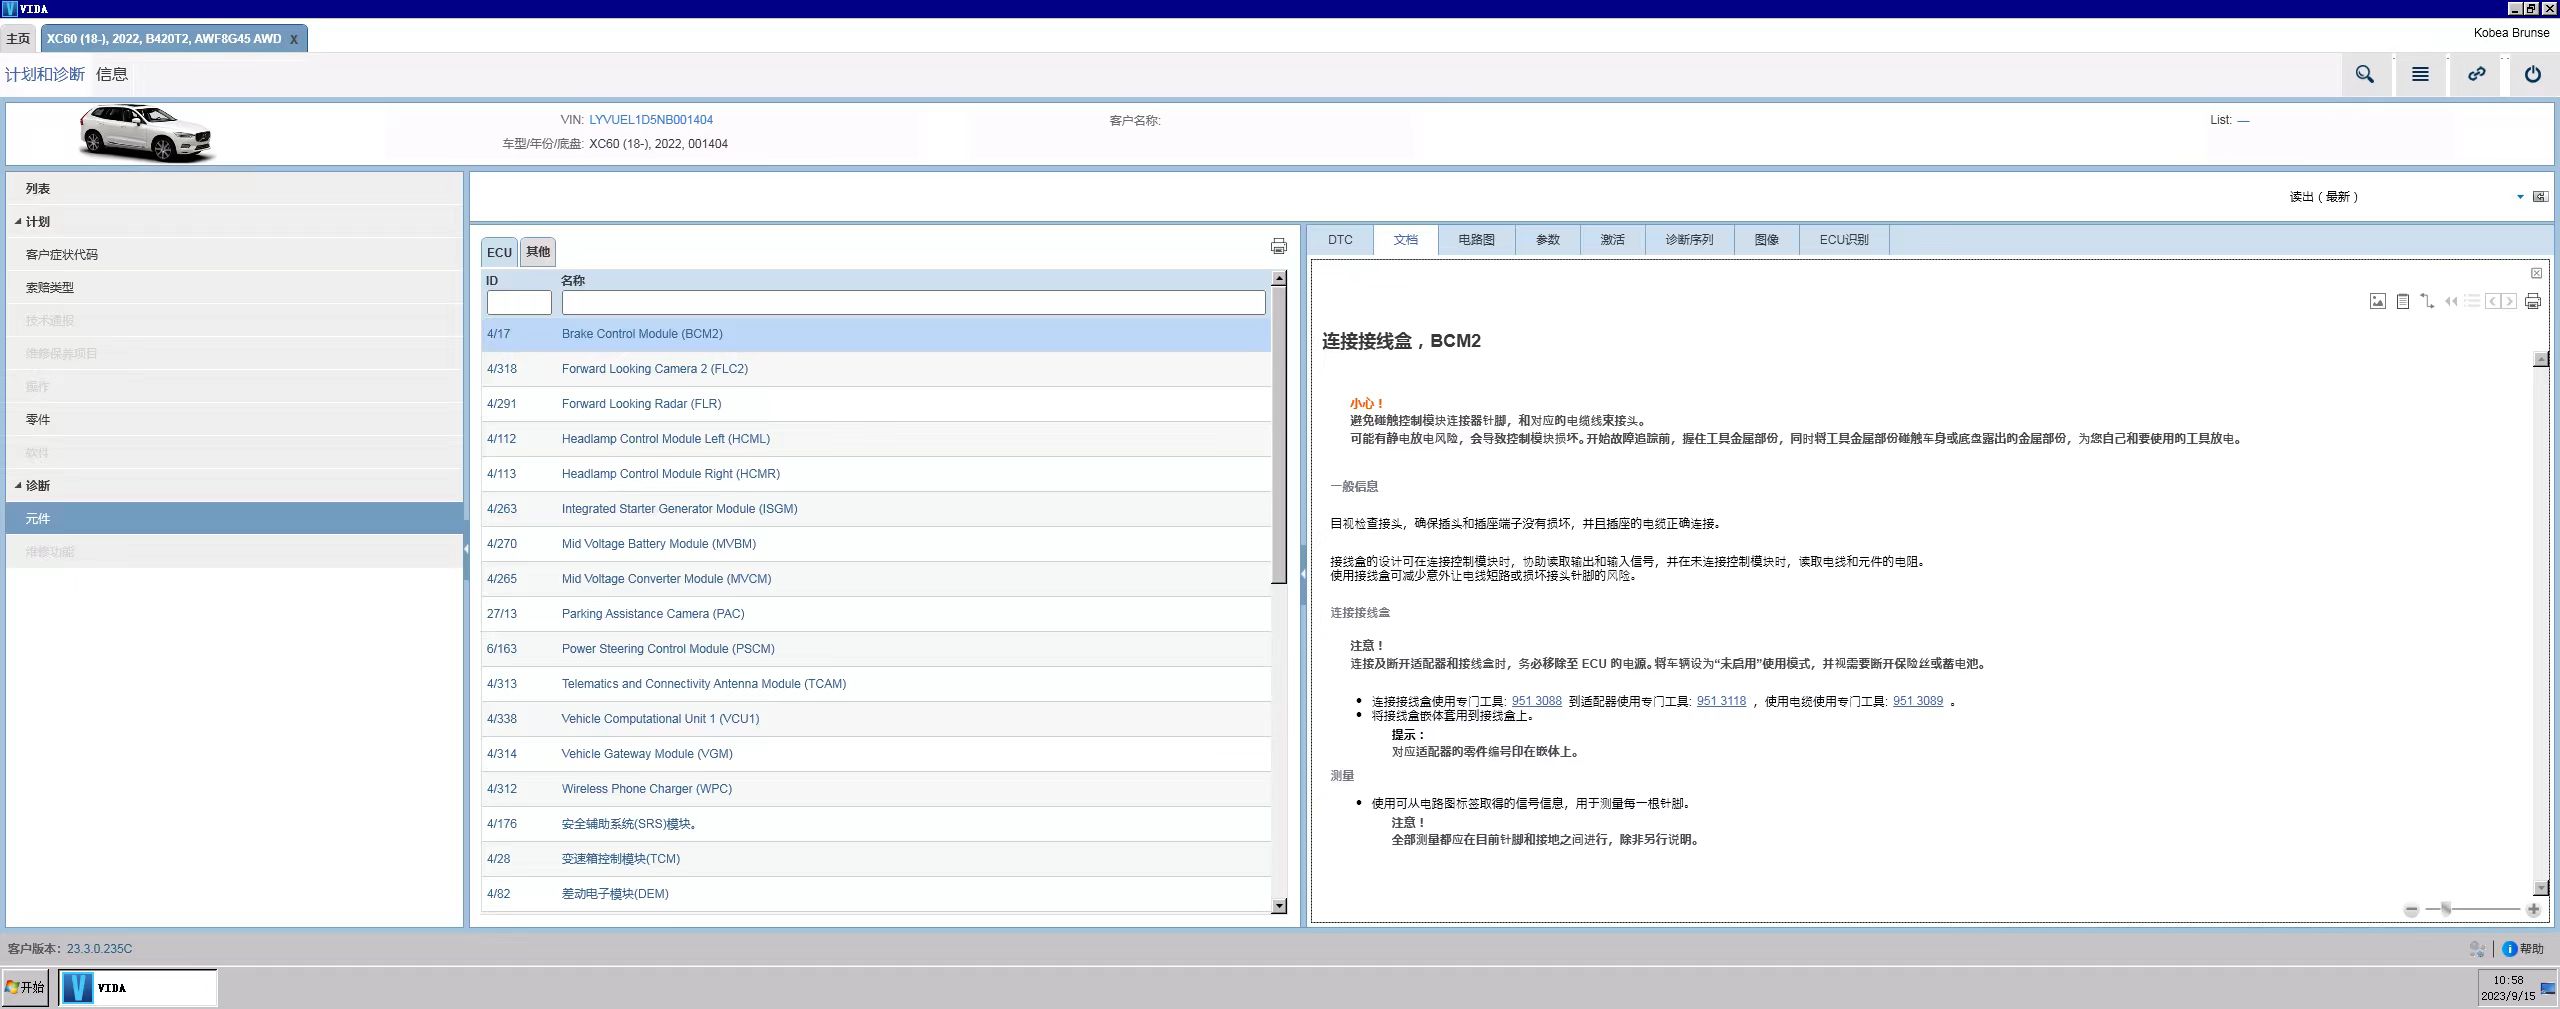Switch to the 电路图 tab
2560x1009 pixels.
tap(1476, 240)
